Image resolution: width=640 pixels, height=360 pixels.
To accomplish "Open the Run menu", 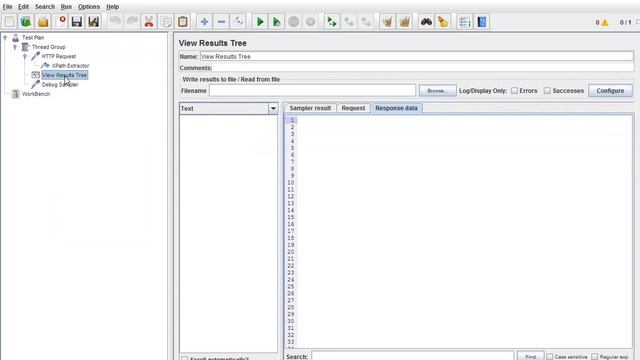I will tap(66, 7).
